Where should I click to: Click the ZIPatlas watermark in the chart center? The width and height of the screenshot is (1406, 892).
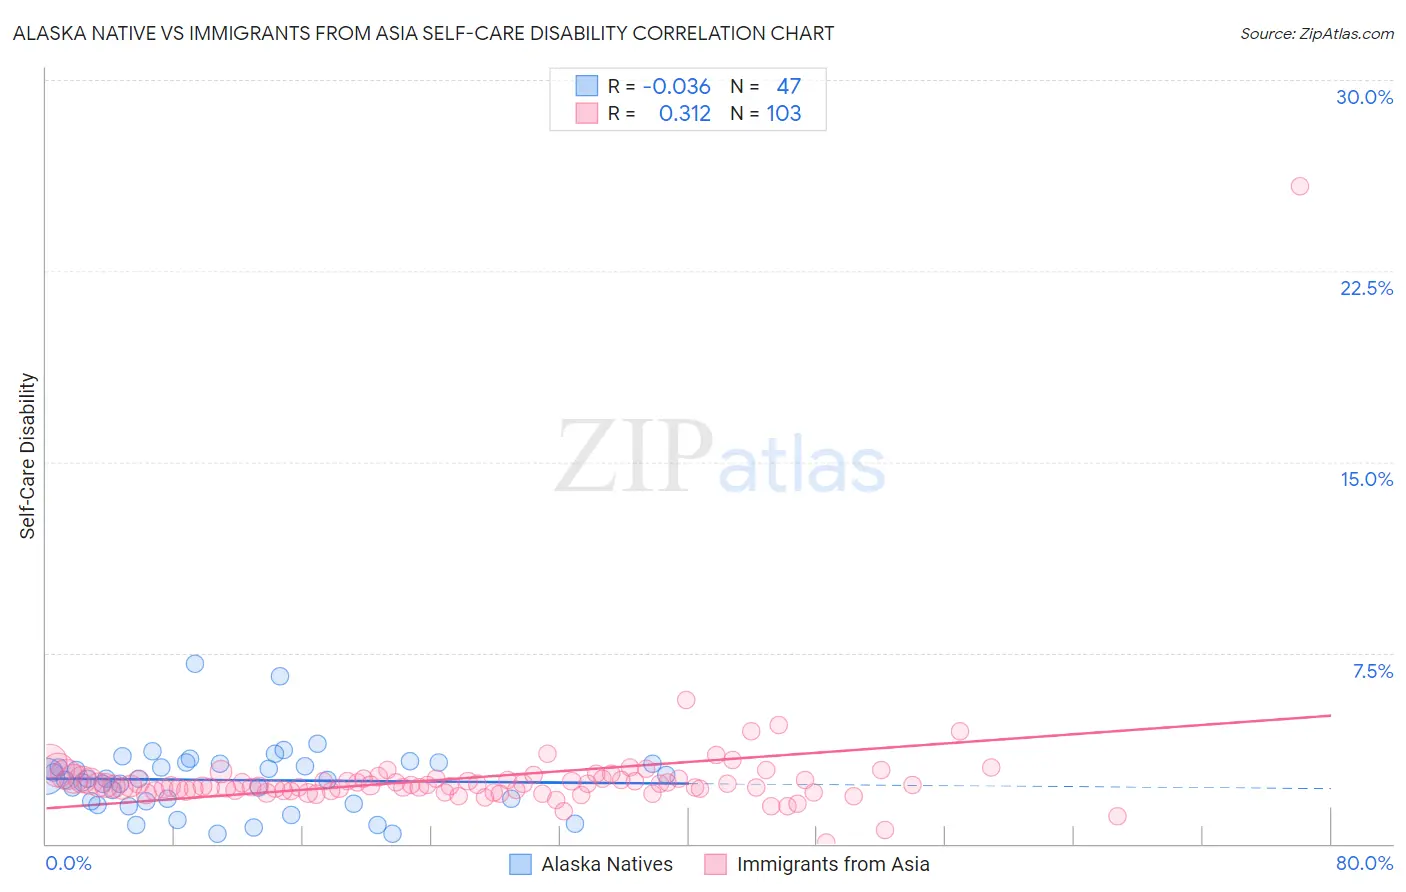click(720, 457)
